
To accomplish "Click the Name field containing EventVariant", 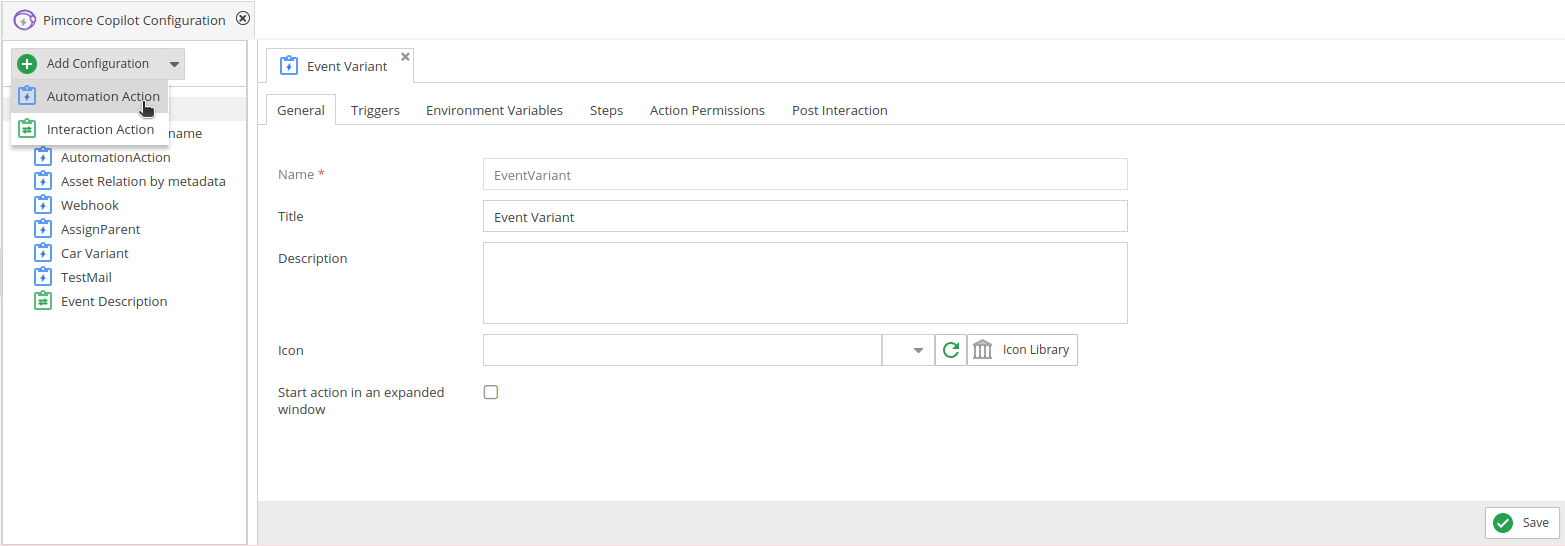I will point(805,174).
